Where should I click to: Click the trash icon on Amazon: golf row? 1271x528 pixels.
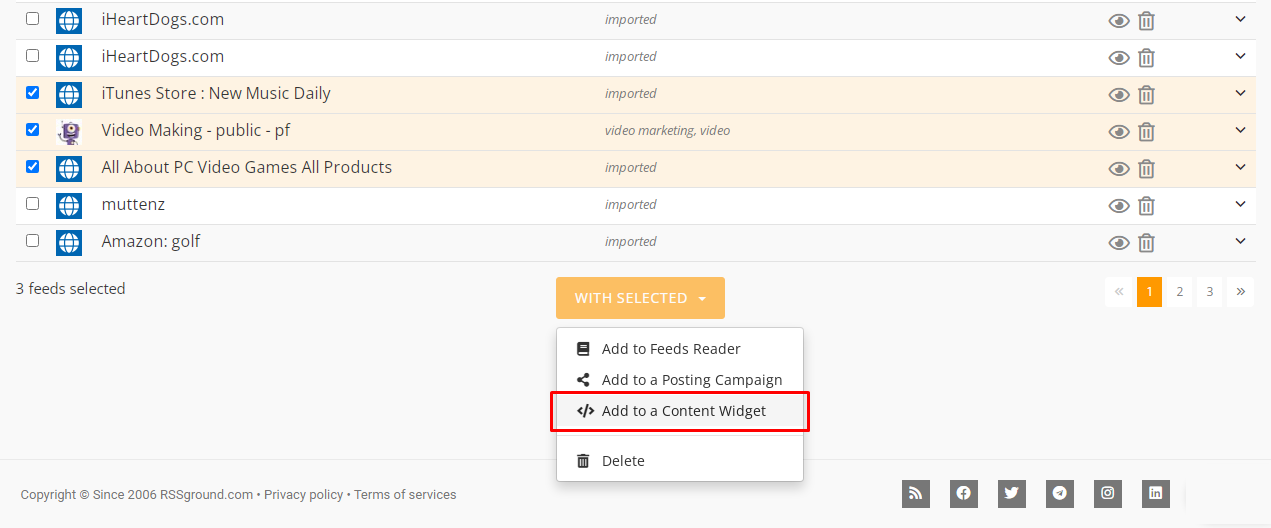click(x=1146, y=243)
